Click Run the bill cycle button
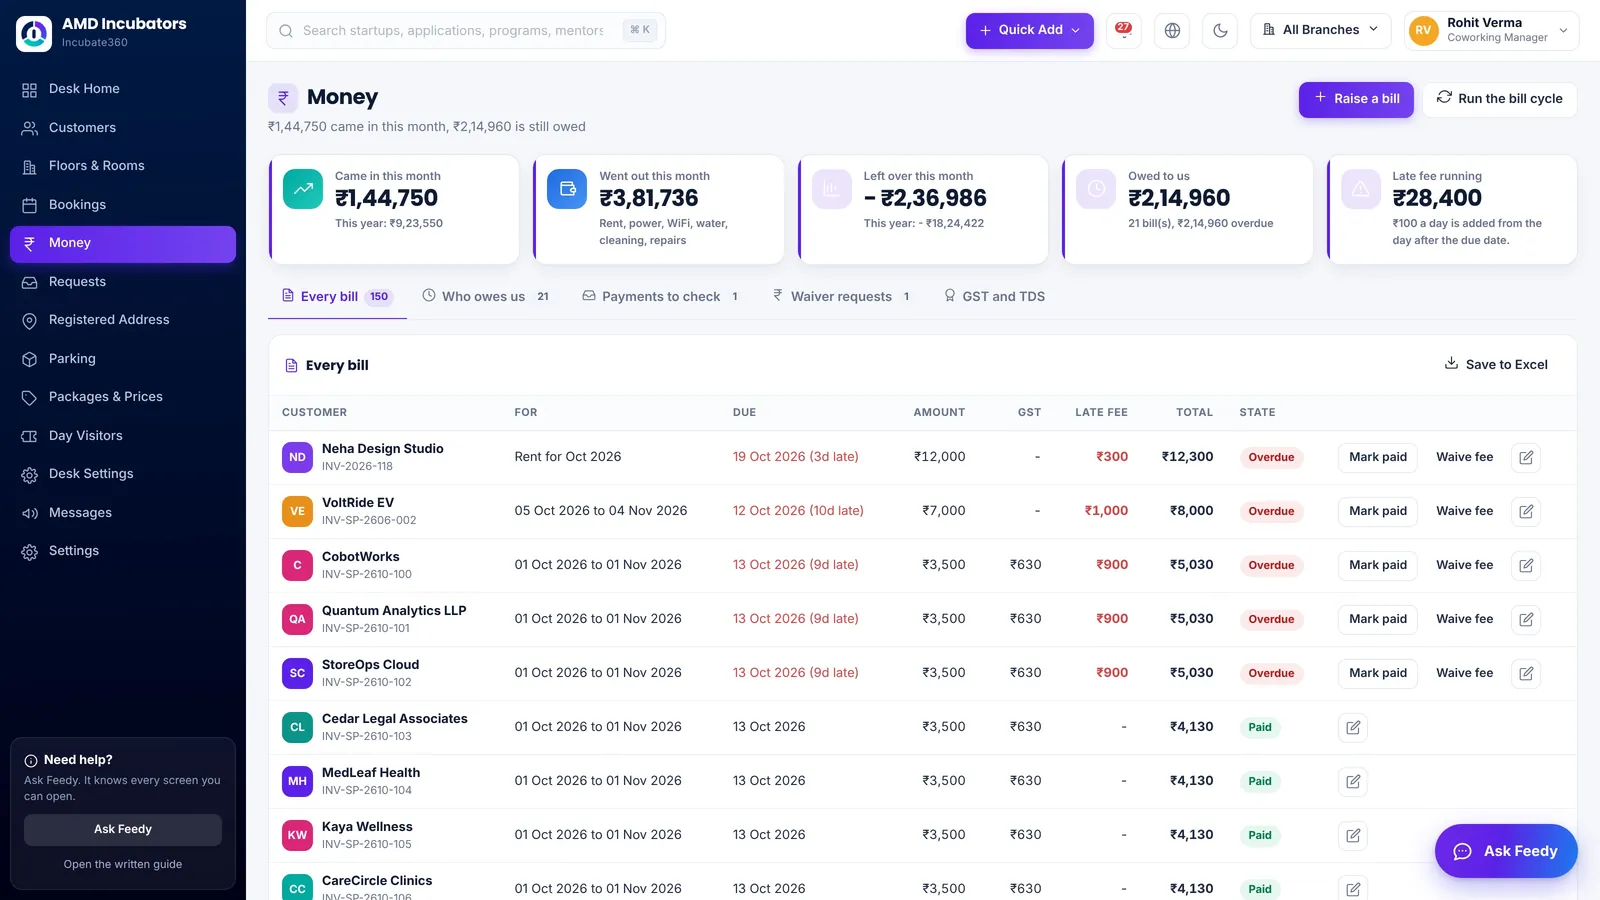Image resolution: width=1600 pixels, height=900 pixels. coord(1500,99)
